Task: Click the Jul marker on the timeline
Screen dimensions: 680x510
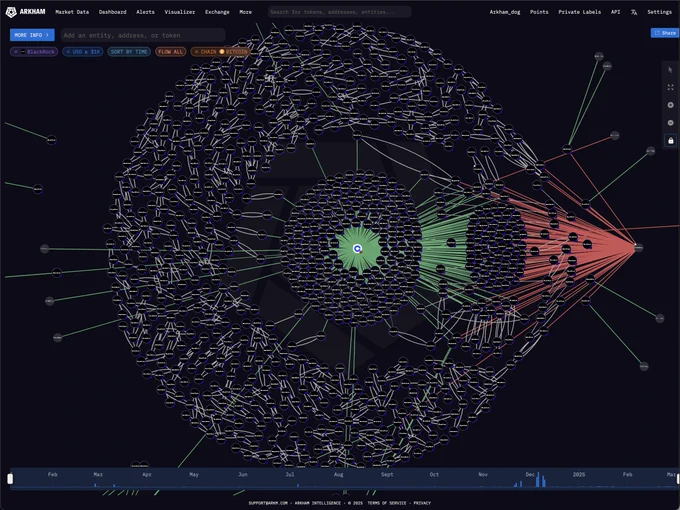Action: 290,474
